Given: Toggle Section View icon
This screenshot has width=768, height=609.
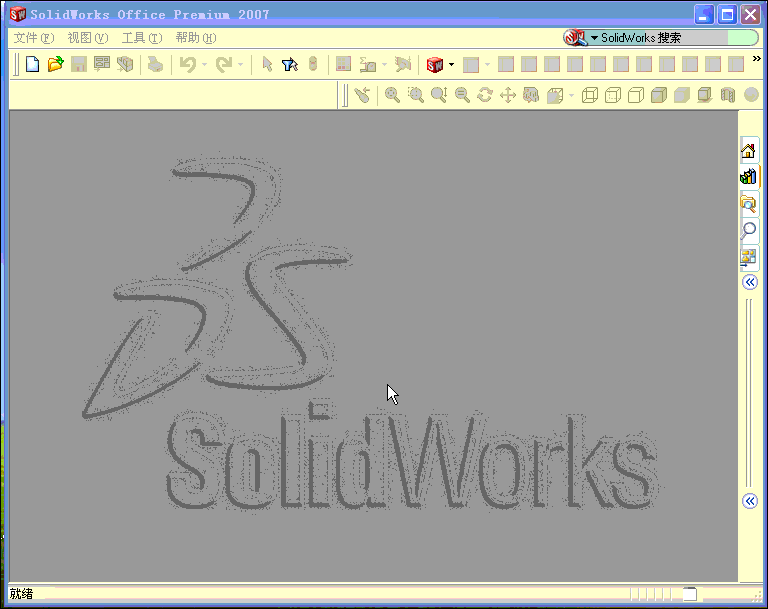Looking at the screenshot, I should pos(728,95).
